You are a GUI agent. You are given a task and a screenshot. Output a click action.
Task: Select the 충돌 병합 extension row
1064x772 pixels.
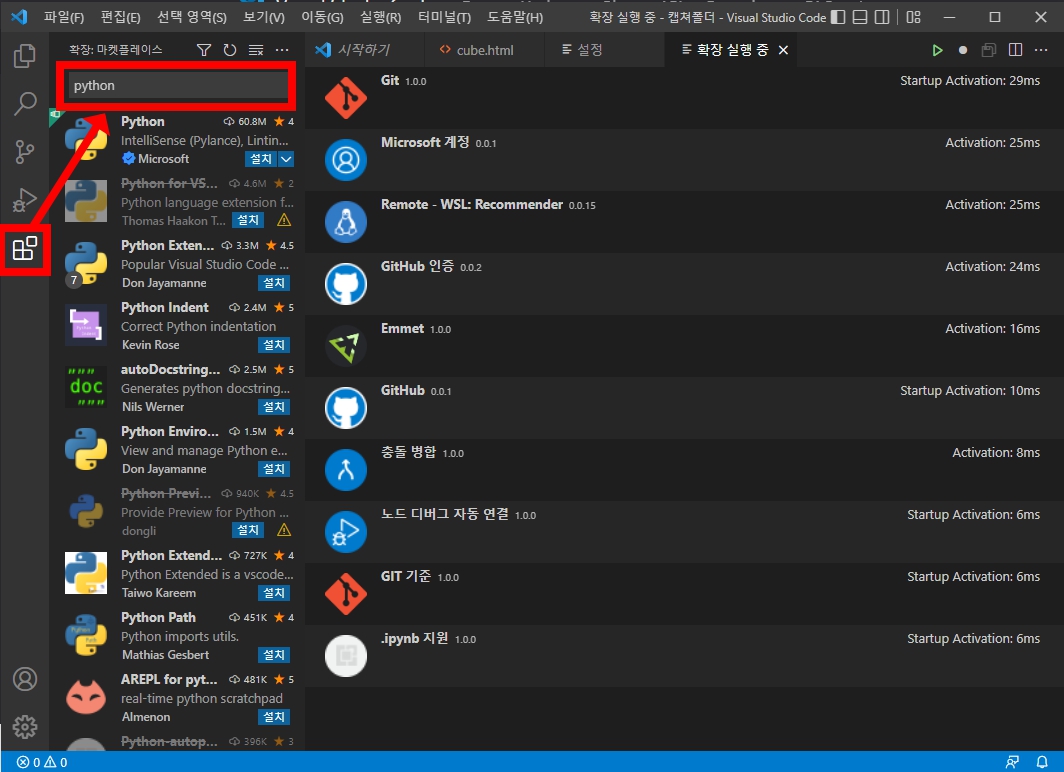point(684,469)
